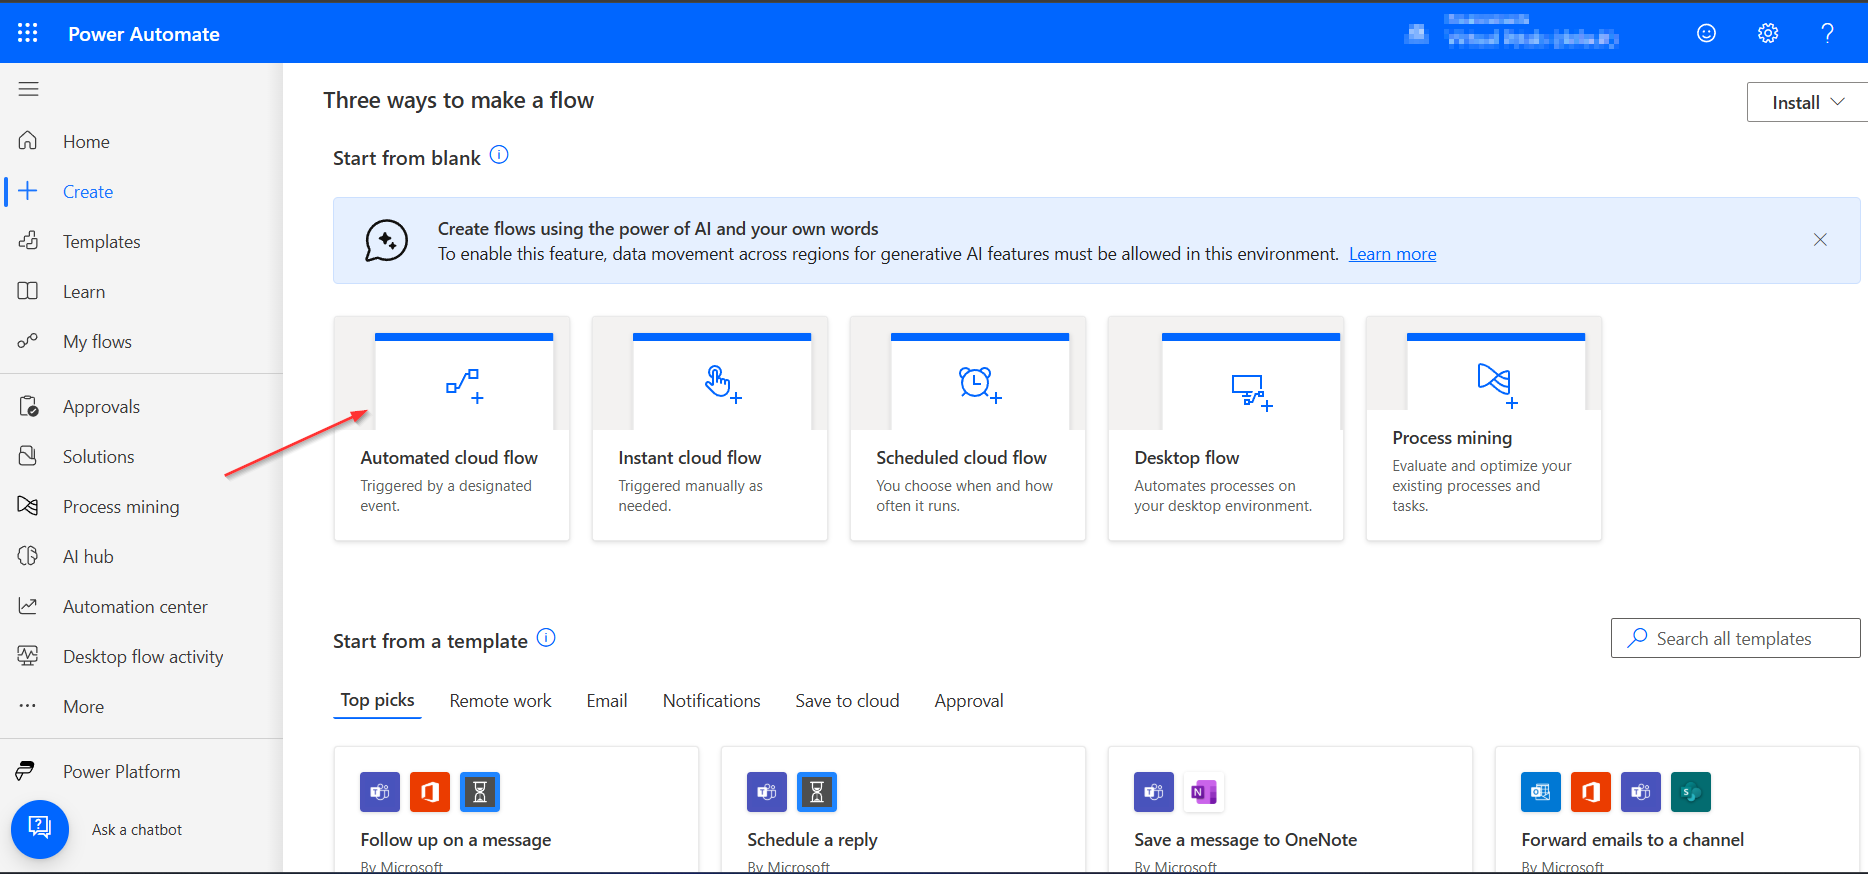
Task: Switch to the Notifications tab
Action: coord(711,701)
